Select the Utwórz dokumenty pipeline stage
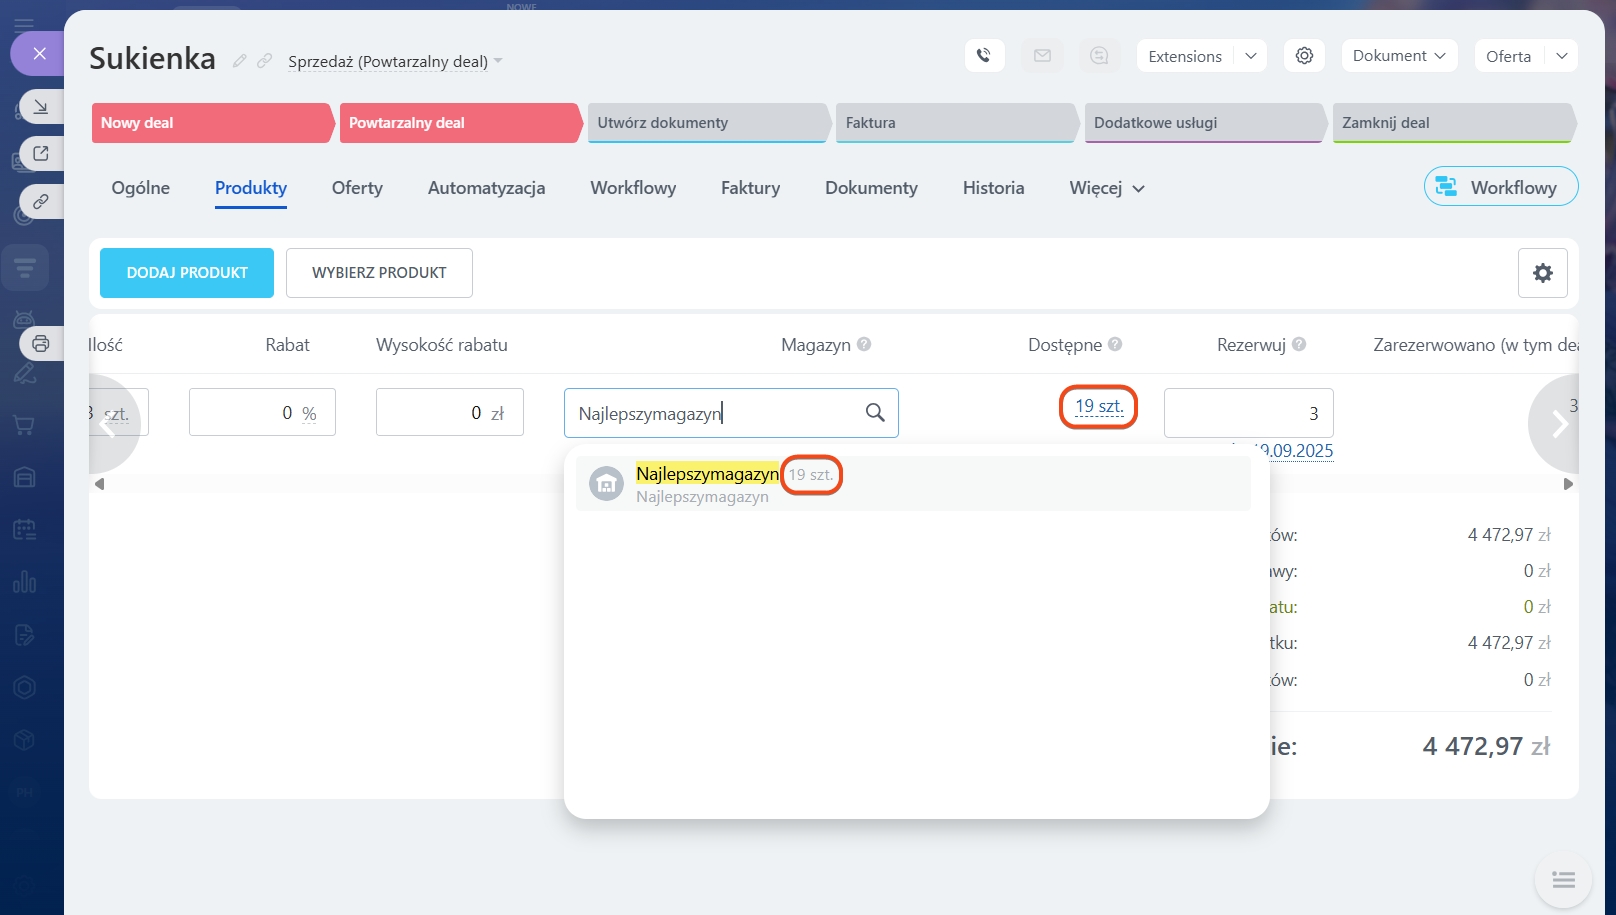 [x=706, y=123]
